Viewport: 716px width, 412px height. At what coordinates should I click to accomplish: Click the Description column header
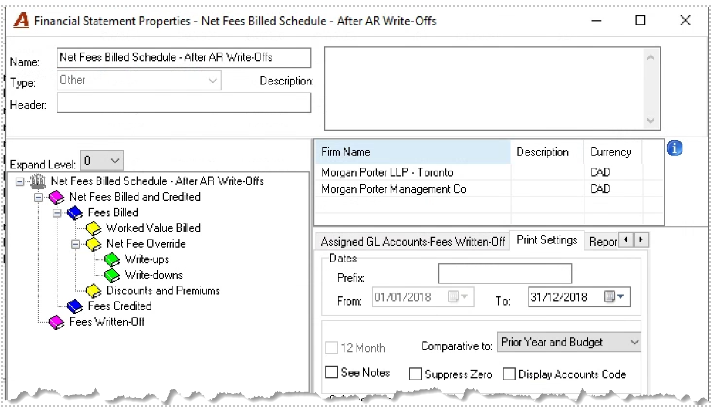click(x=547, y=152)
